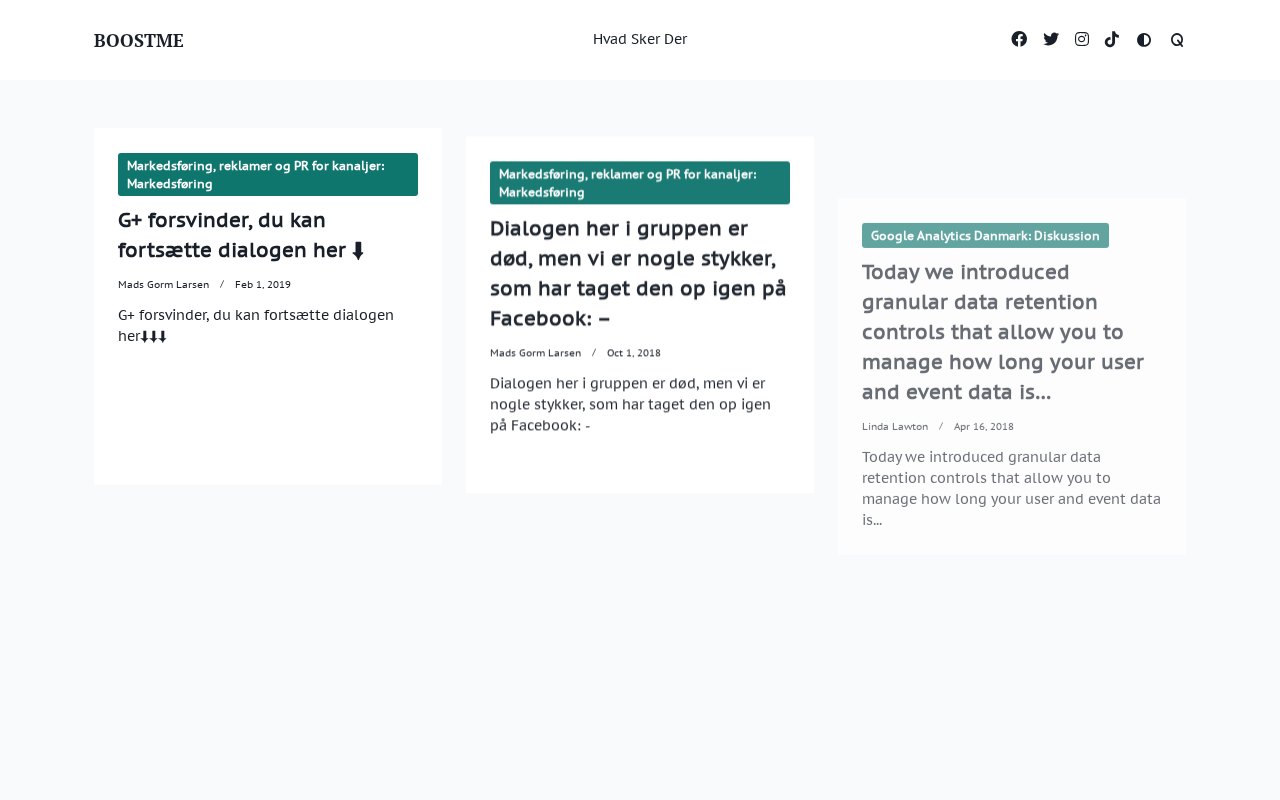
Task: Open the Instagram social icon
Action: 1082,39
